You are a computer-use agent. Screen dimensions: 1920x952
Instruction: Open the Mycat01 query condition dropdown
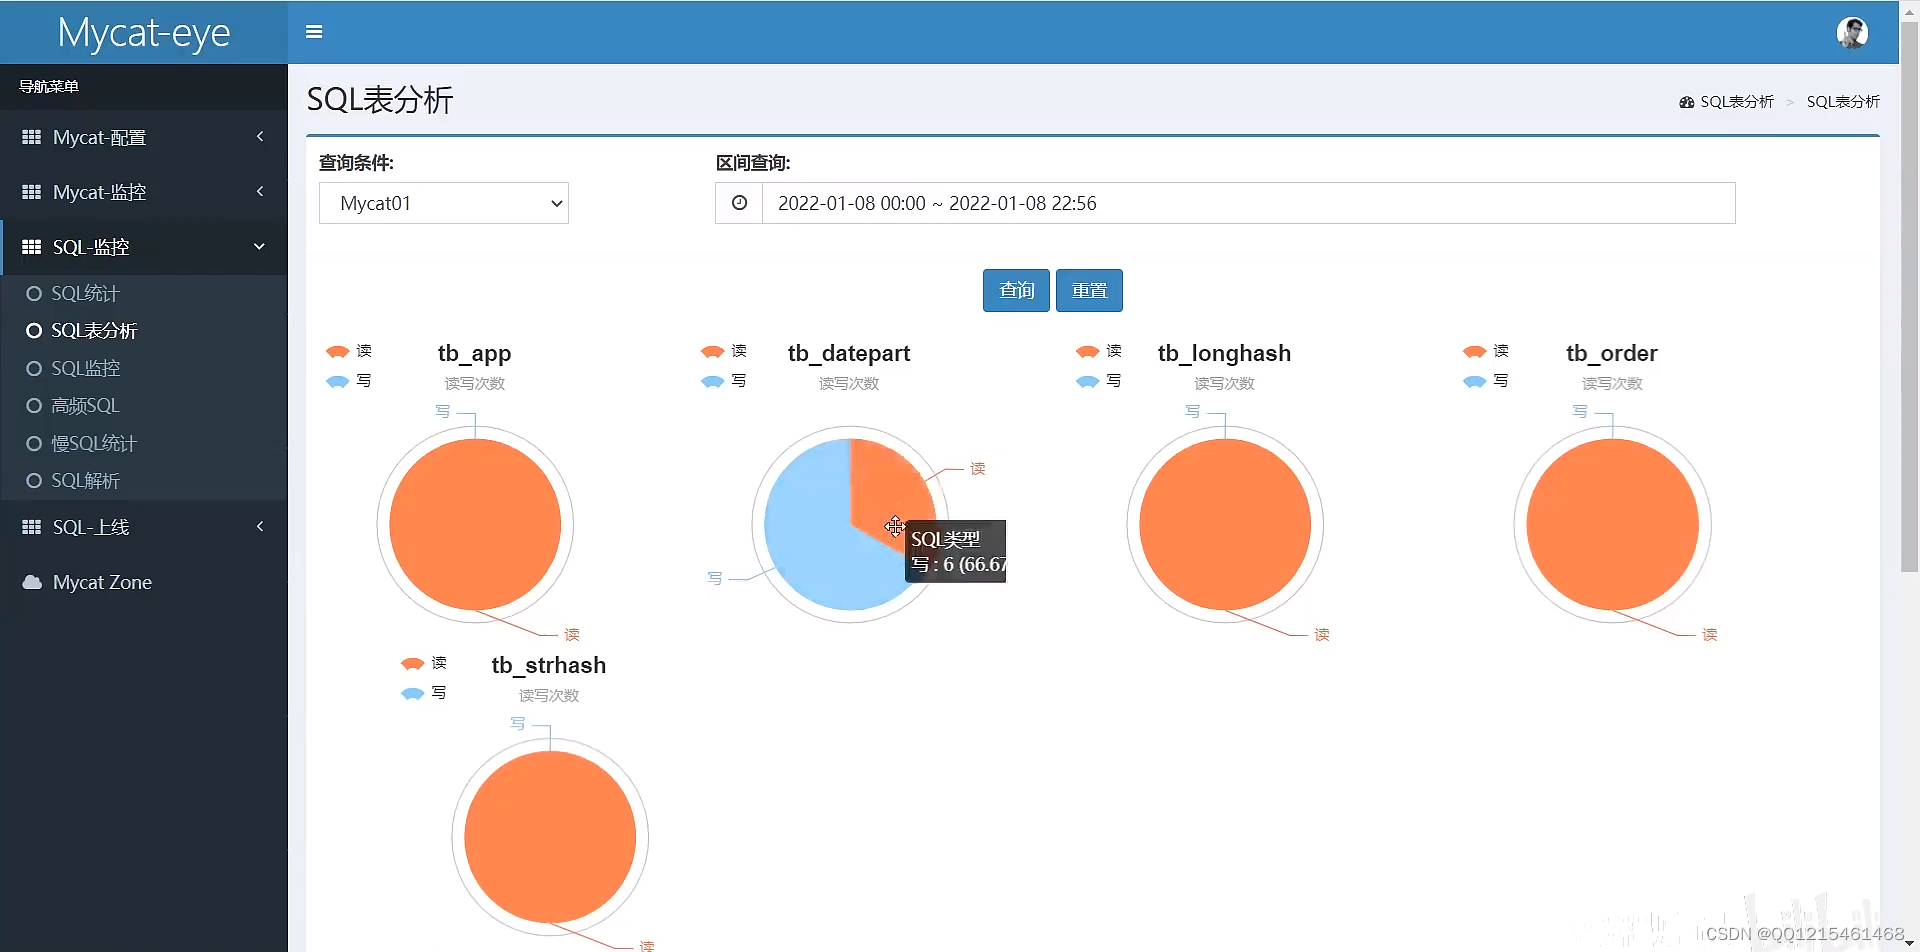444,203
